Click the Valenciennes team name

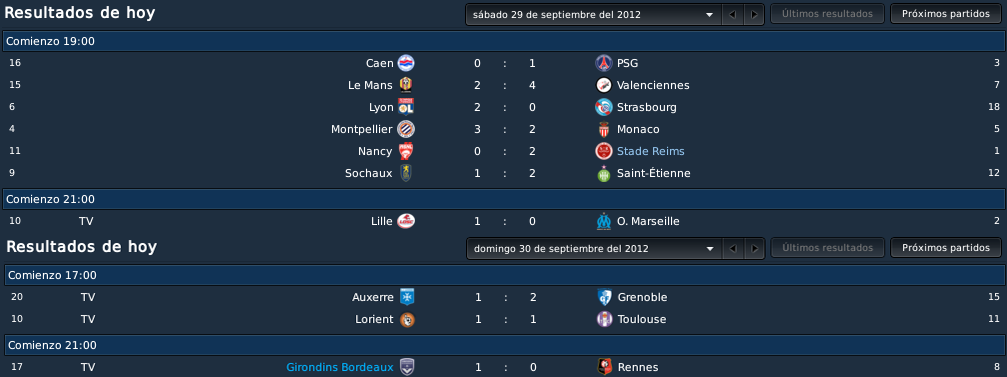tap(653, 85)
